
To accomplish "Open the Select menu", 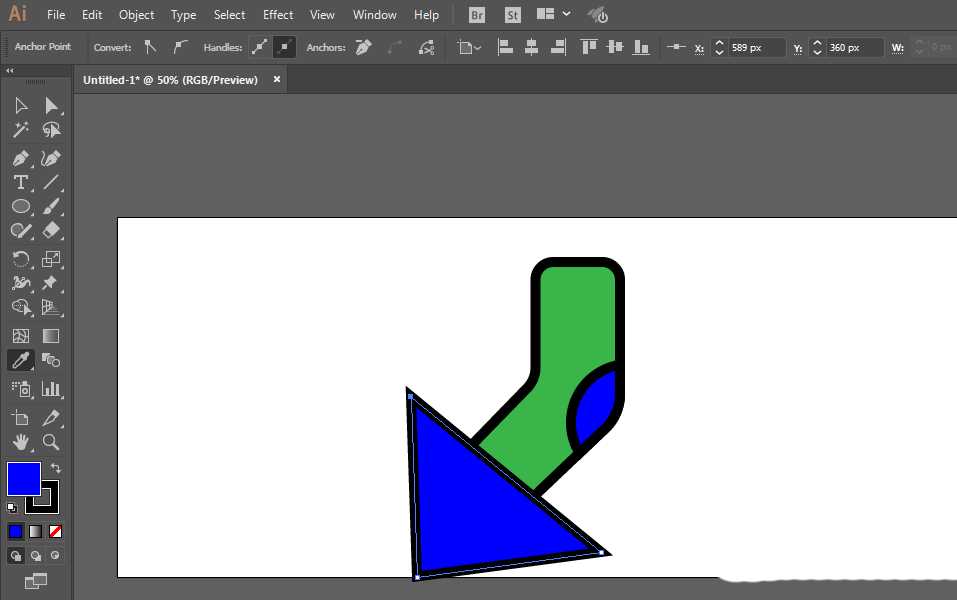I will (229, 14).
